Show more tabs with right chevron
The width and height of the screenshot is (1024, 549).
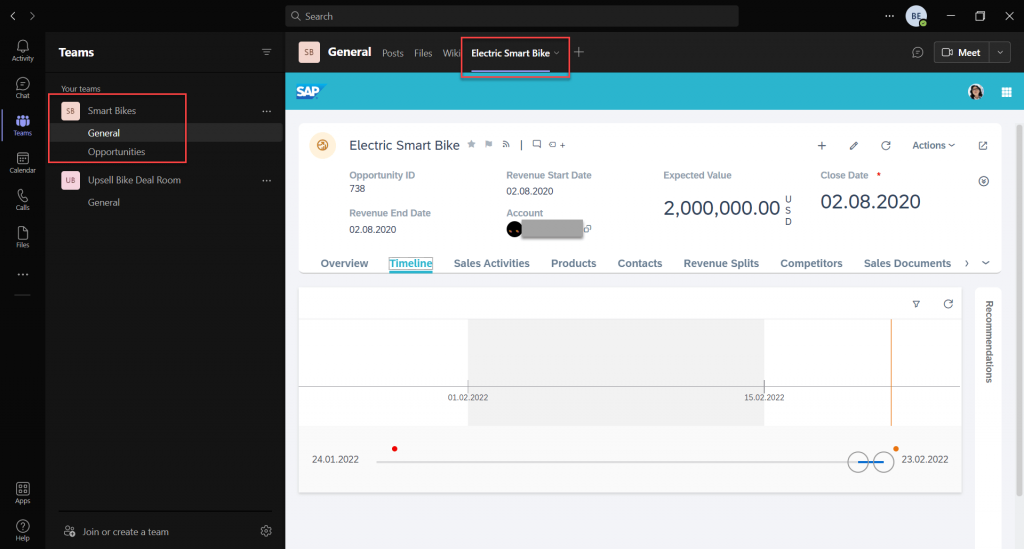coord(967,263)
